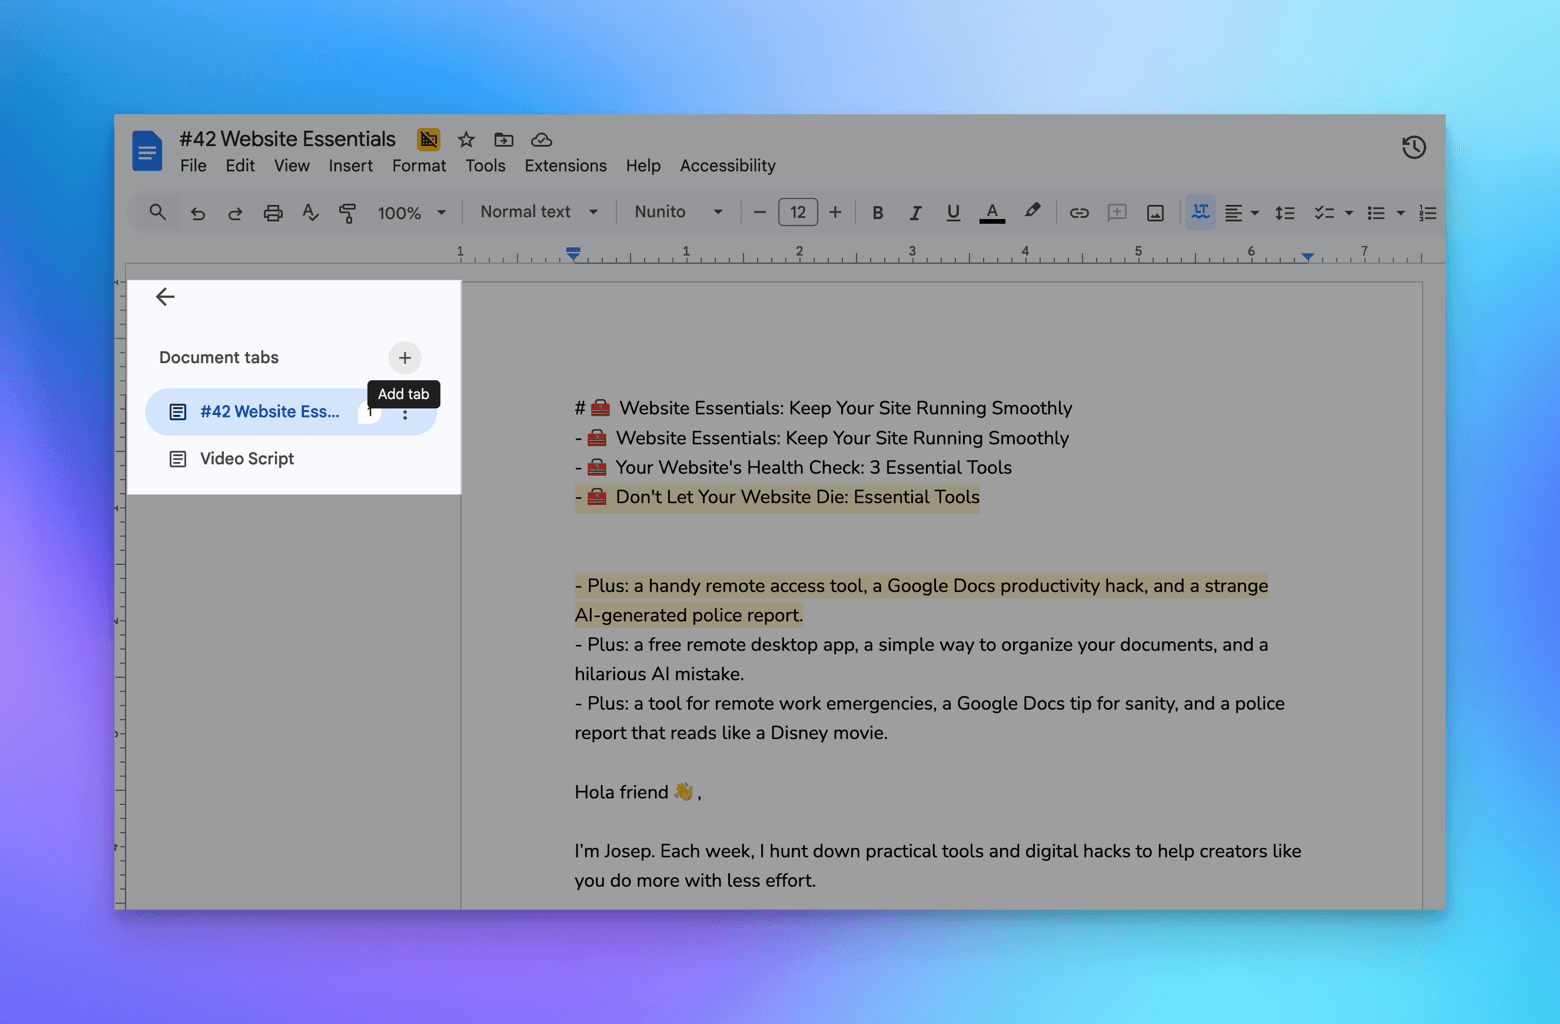Add a comment
The width and height of the screenshot is (1560, 1024).
click(1117, 212)
